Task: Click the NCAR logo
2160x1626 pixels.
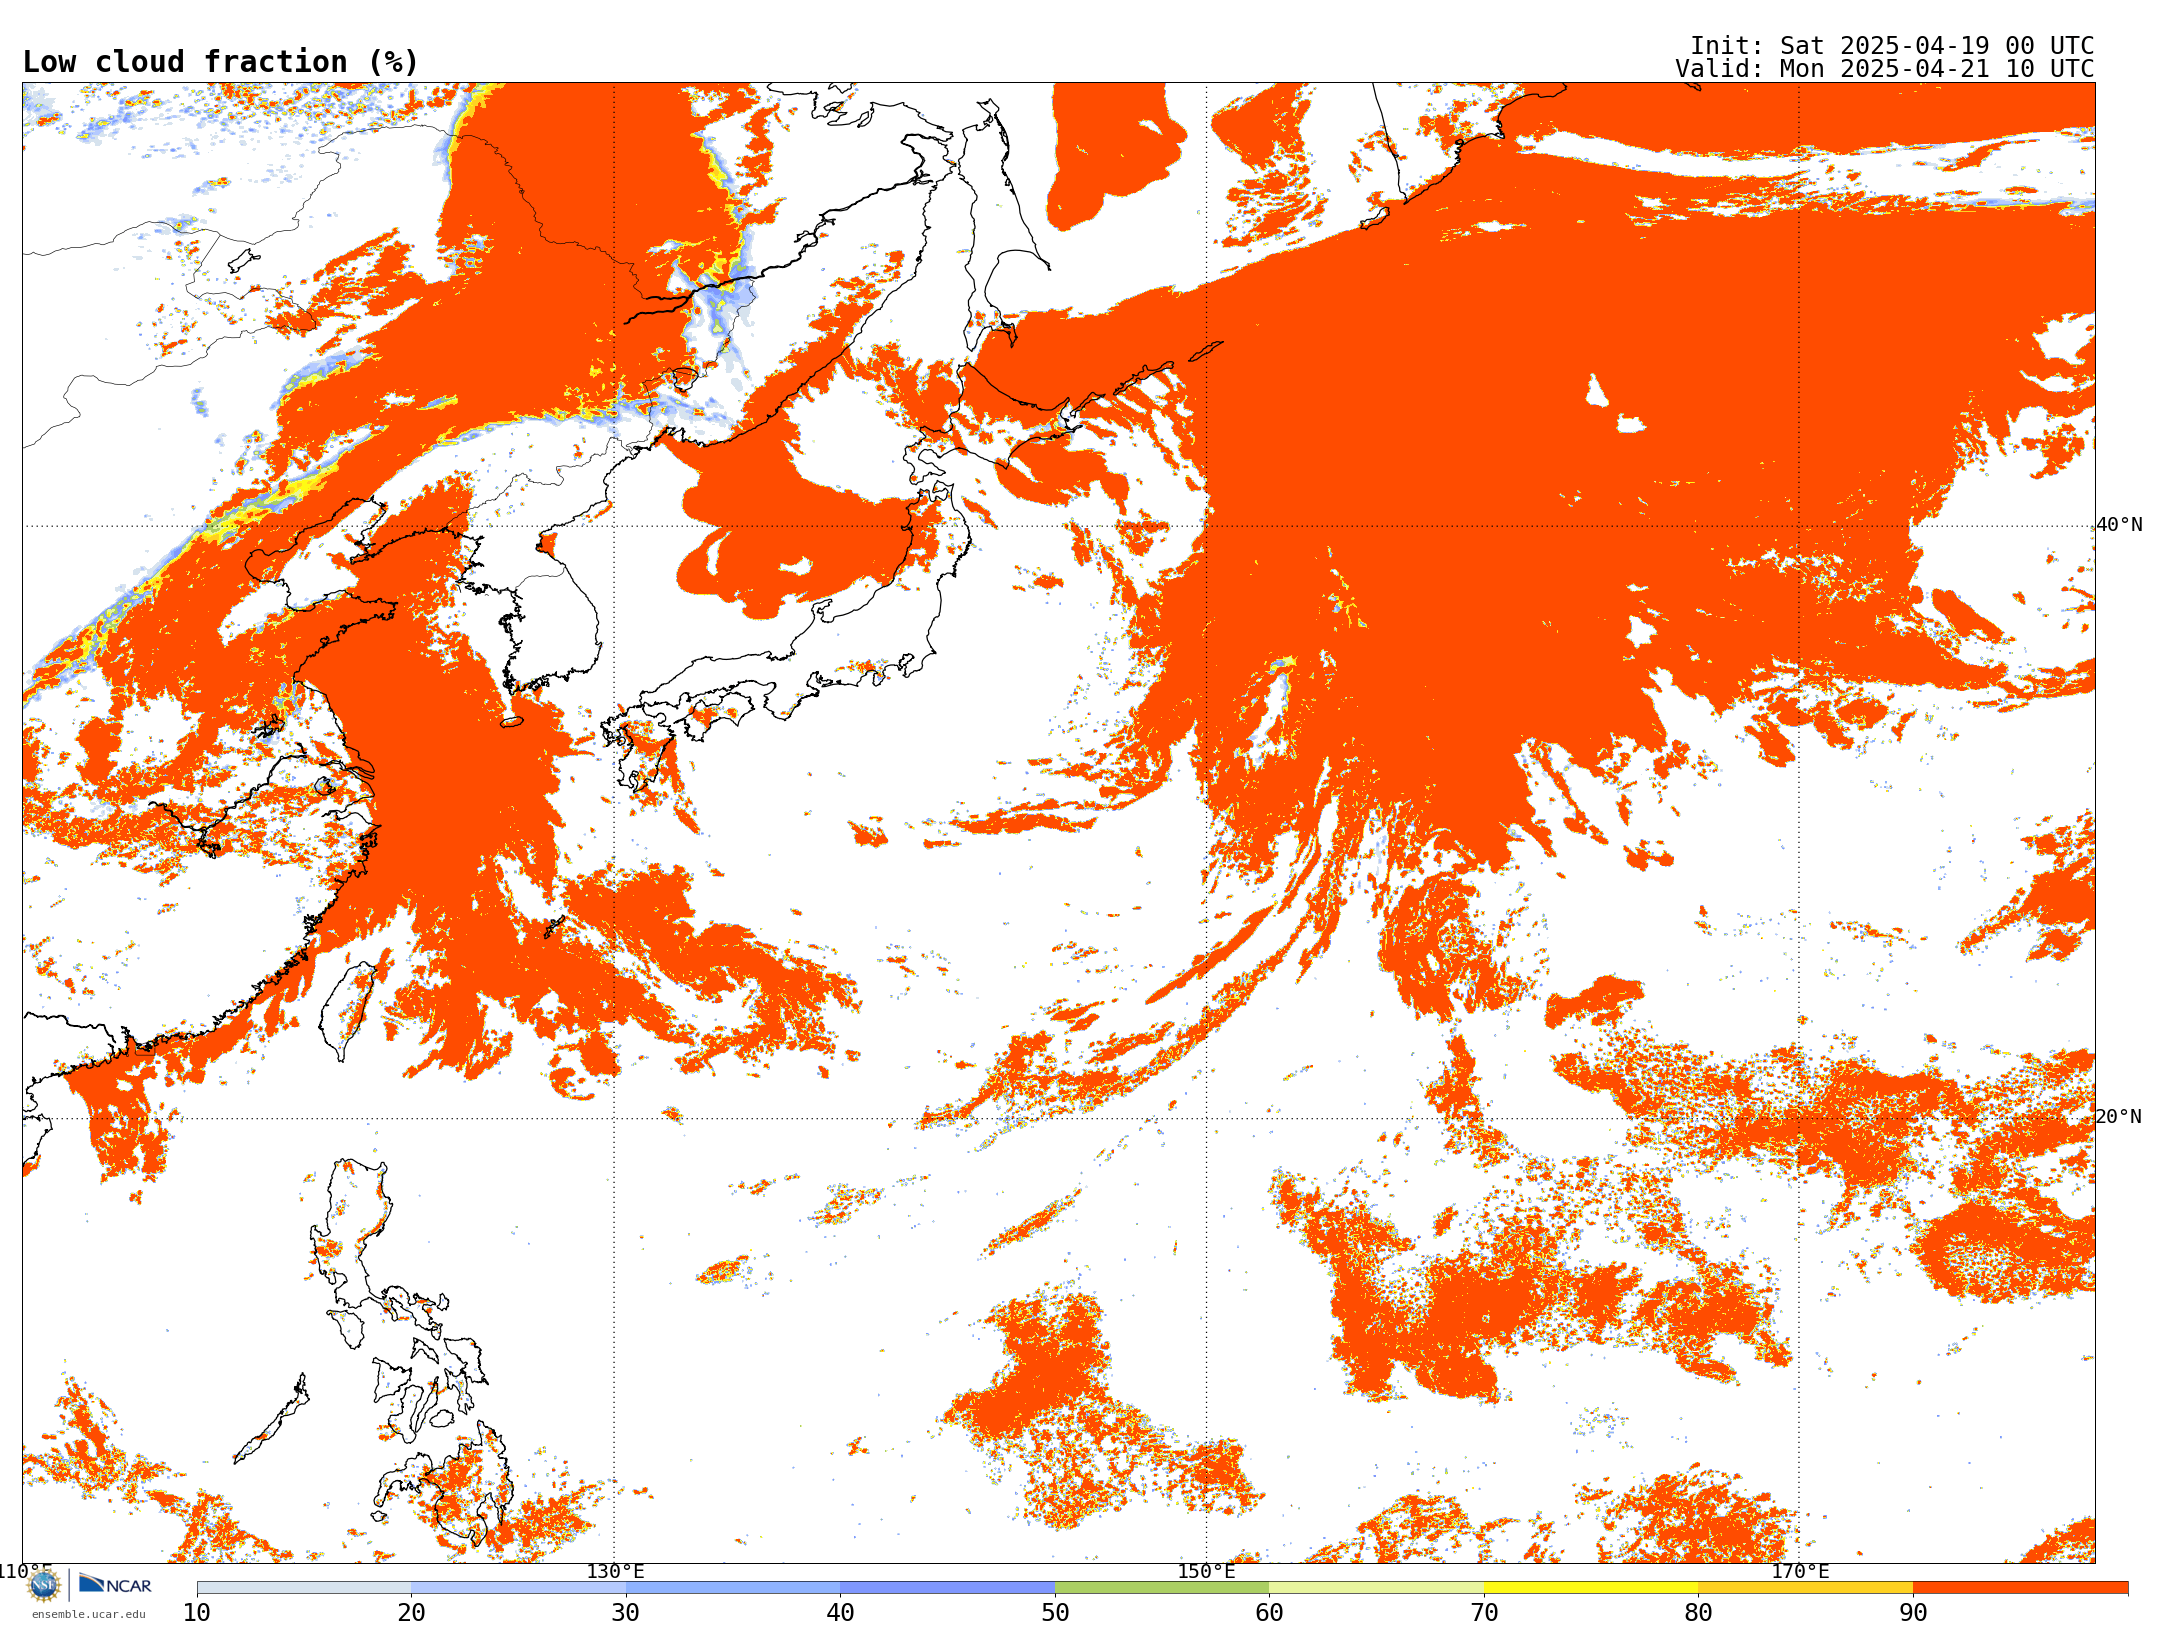Action: point(115,1584)
